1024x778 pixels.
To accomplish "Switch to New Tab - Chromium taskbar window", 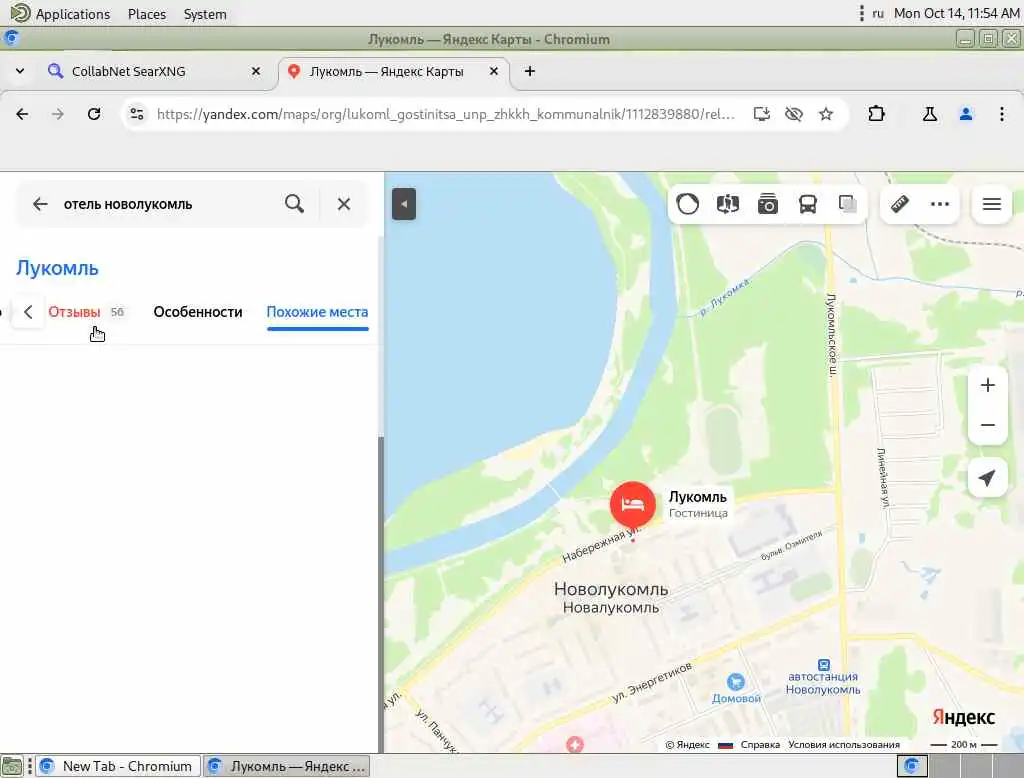I will point(116,766).
